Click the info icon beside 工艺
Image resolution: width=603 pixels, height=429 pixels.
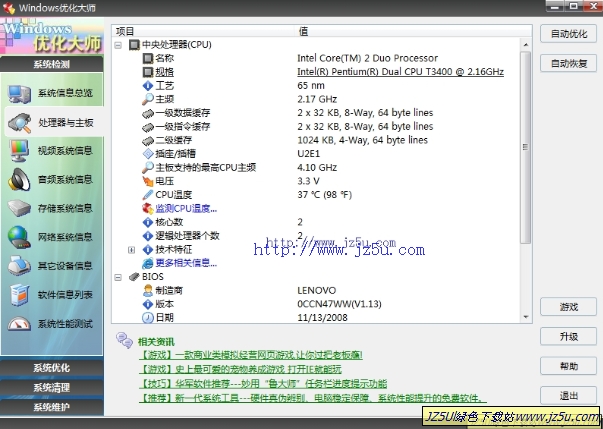(x=148, y=86)
